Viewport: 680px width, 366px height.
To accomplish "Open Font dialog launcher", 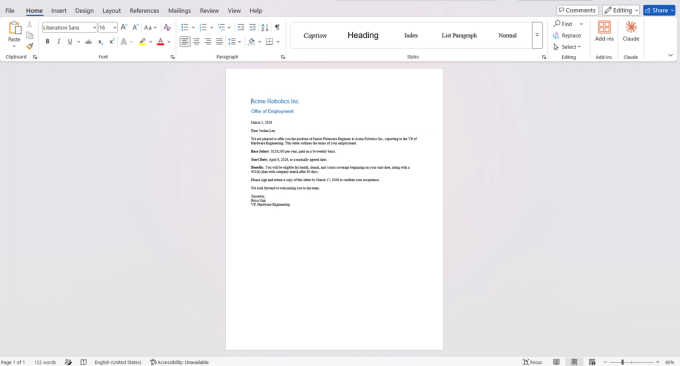I will tap(173, 57).
